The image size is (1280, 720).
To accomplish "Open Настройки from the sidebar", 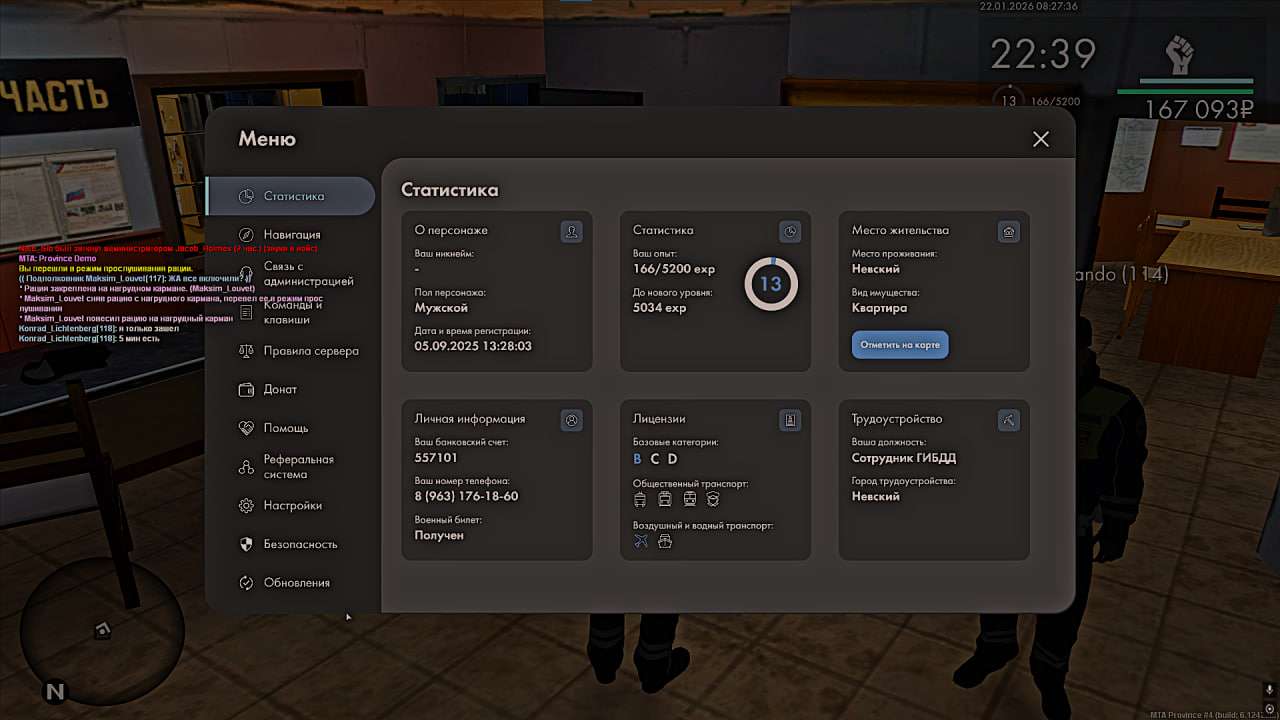I will pos(292,506).
